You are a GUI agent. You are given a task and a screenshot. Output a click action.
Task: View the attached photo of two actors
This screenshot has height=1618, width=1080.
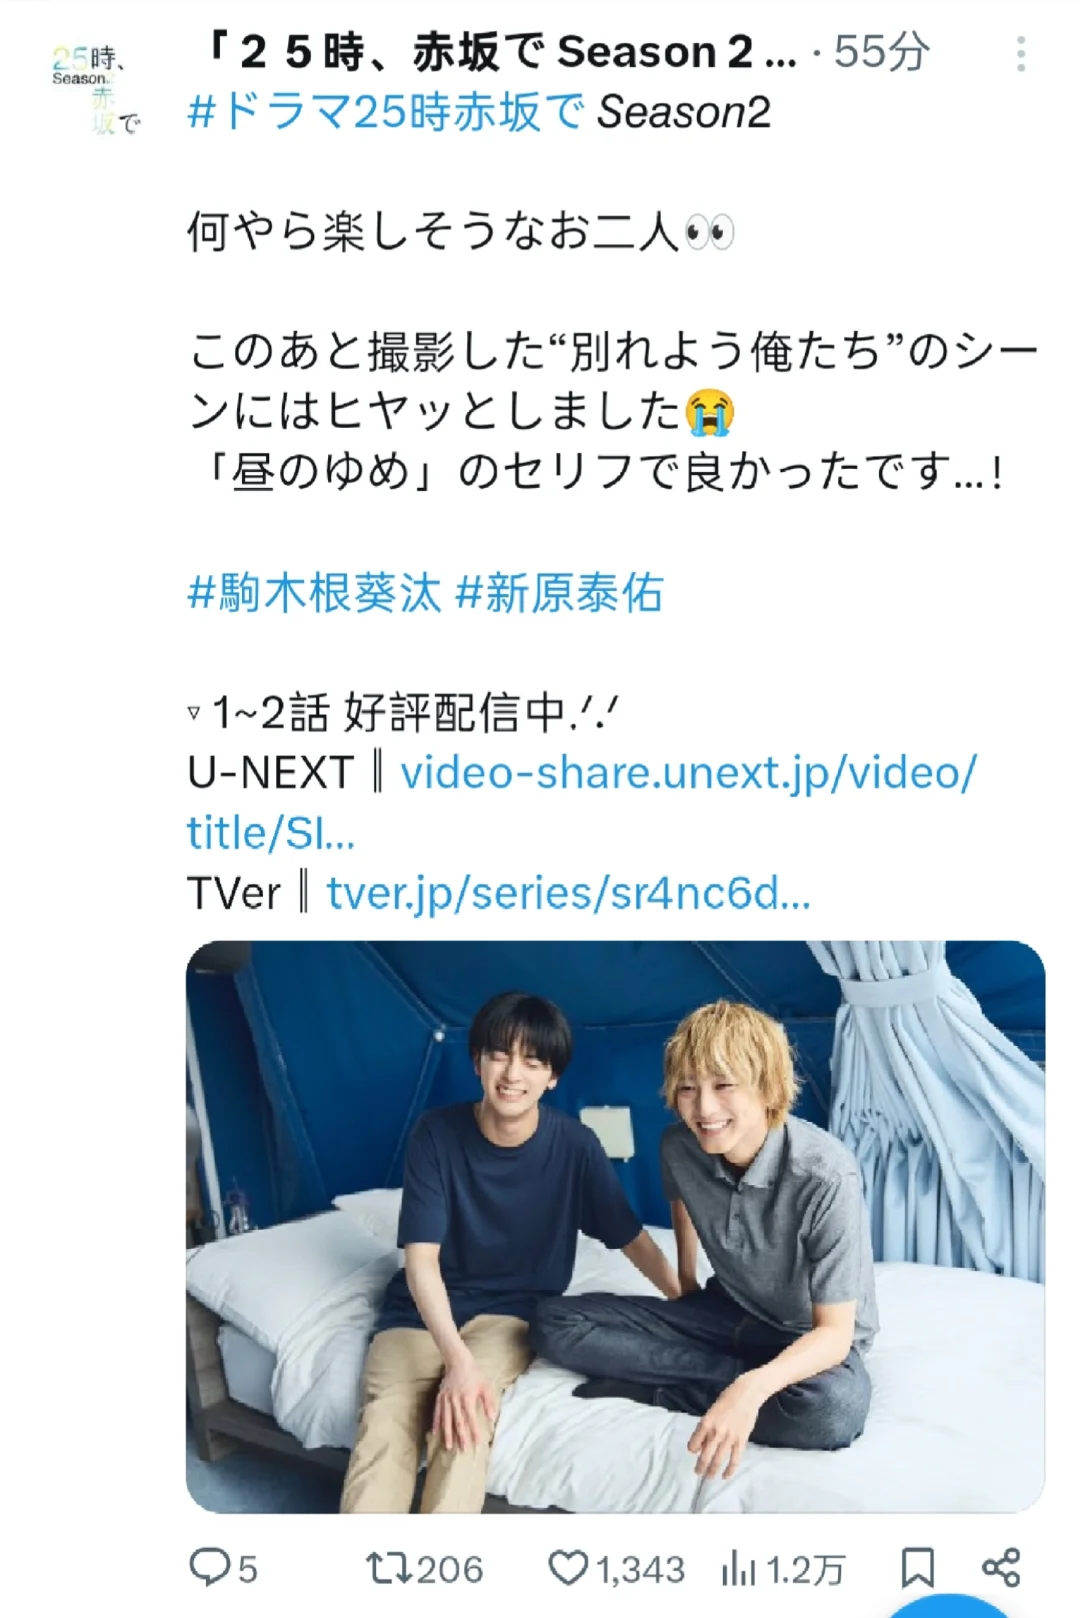615,1226
